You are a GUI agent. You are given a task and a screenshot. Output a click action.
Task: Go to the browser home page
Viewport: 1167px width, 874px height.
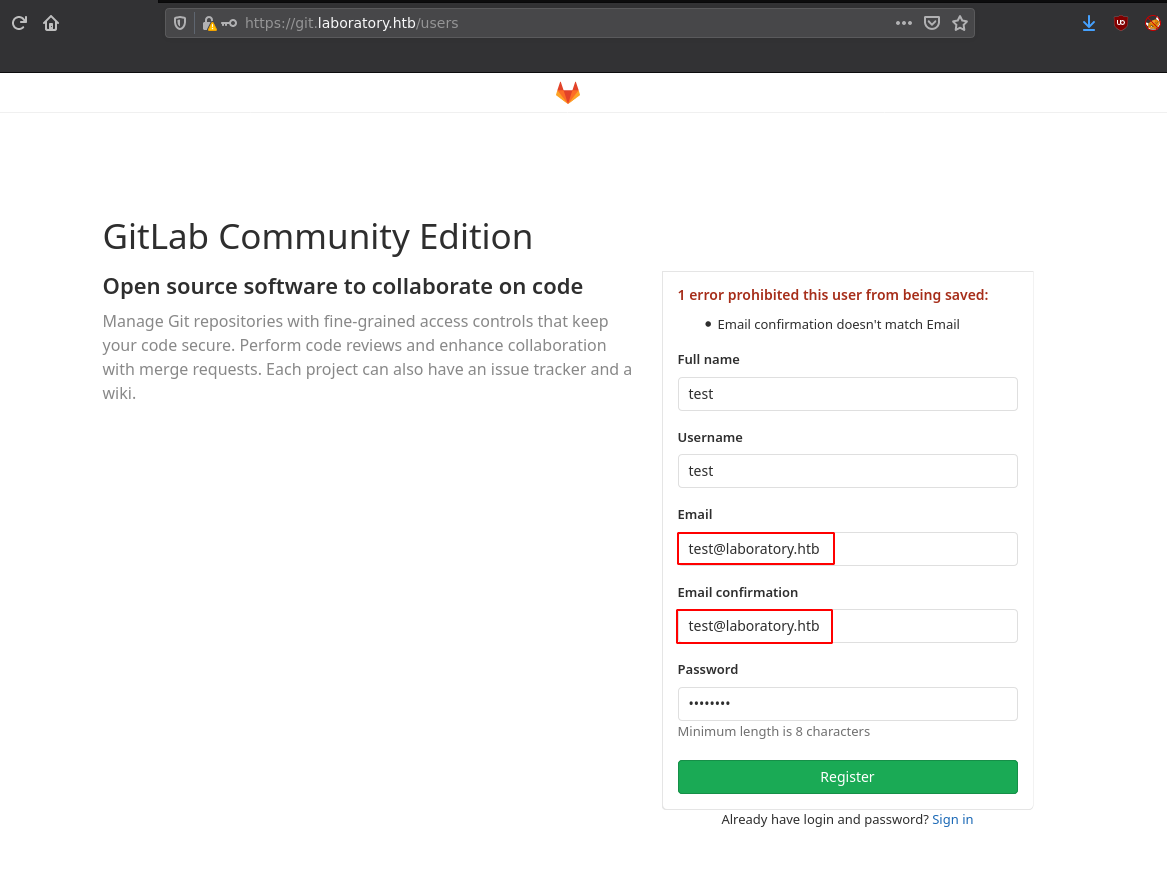pyautogui.click(x=51, y=23)
